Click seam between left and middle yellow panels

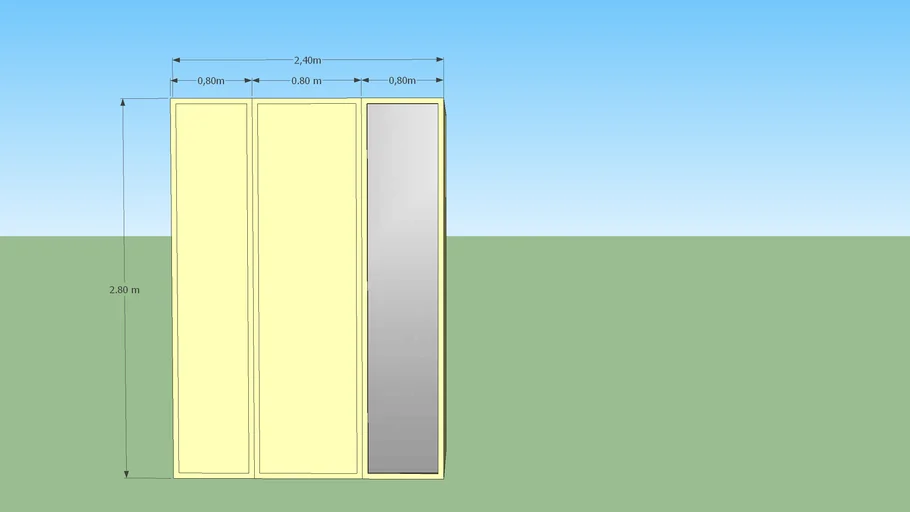253,288
